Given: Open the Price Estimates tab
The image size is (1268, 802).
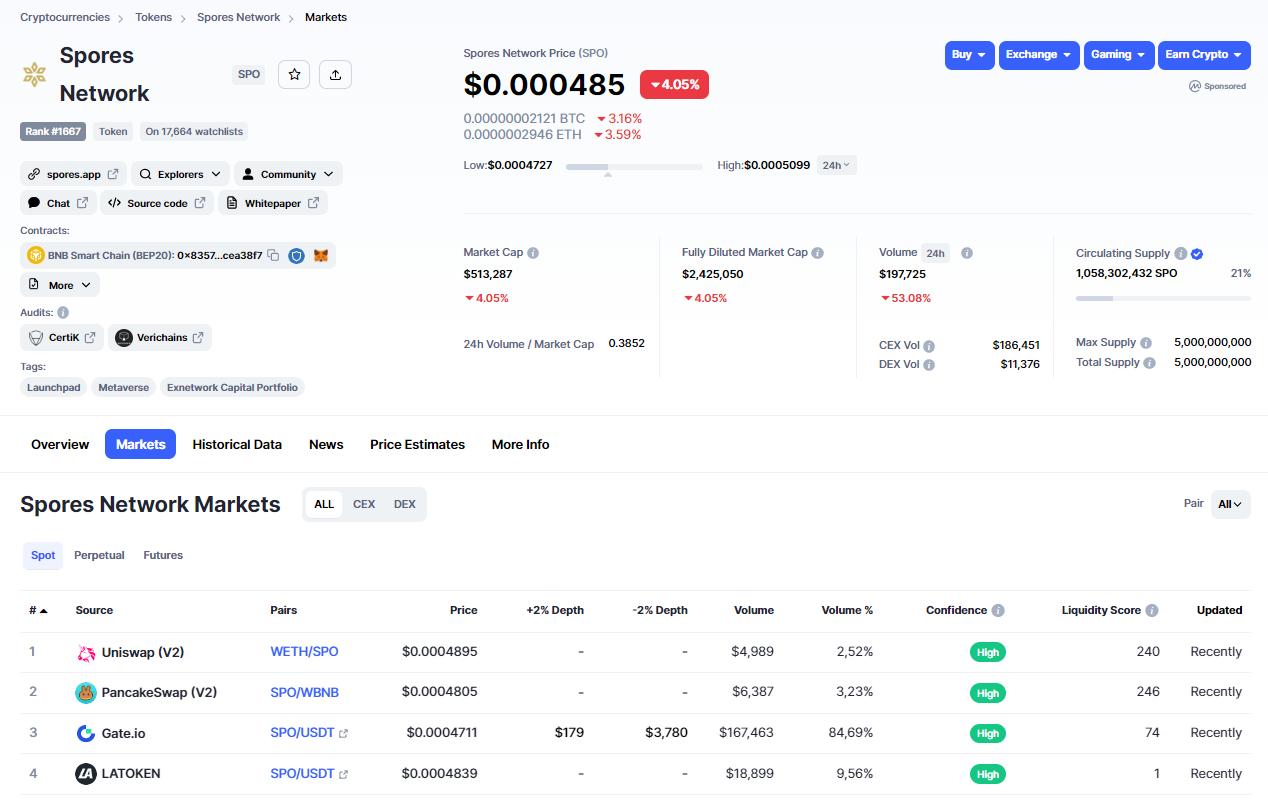Looking at the screenshot, I should (x=417, y=445).
